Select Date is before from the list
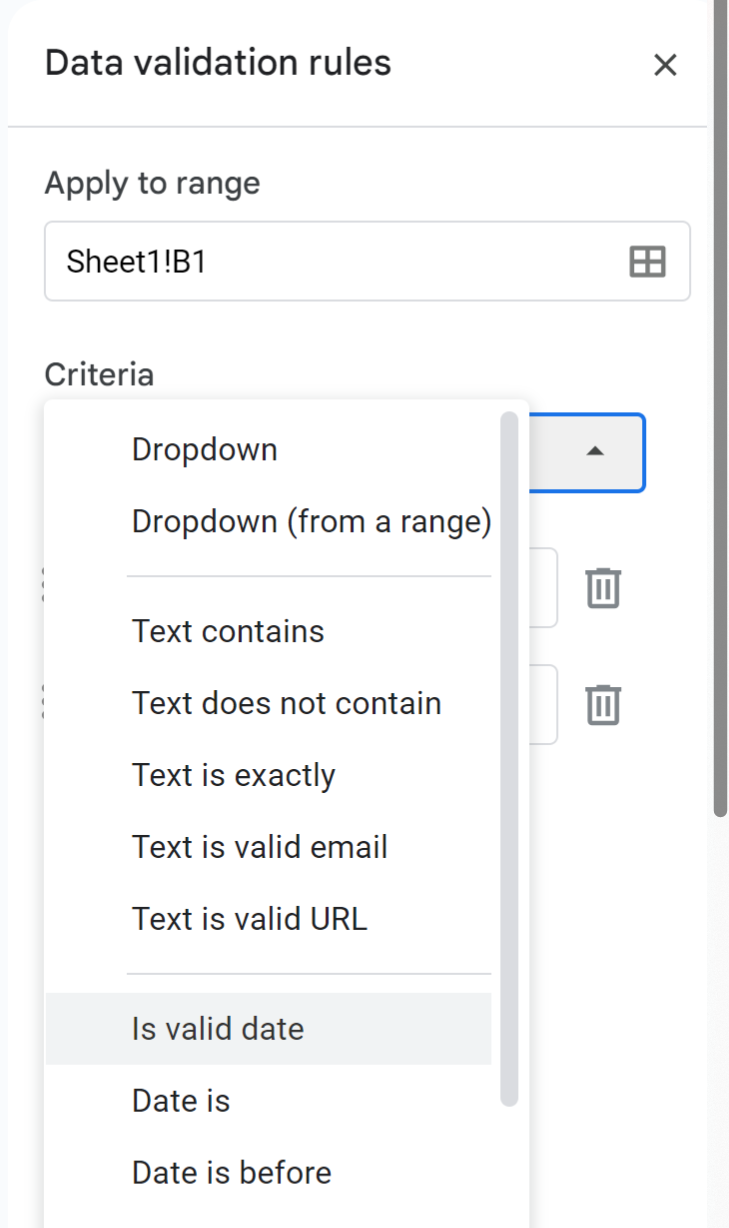 tap(231, 1172)
